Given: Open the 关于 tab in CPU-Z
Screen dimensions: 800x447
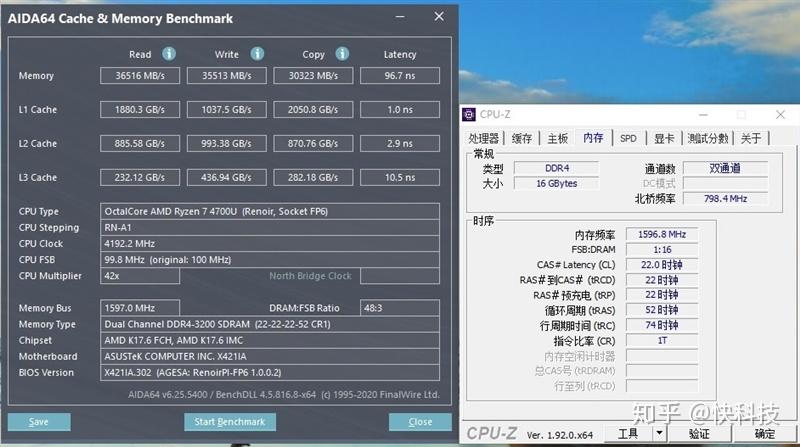Looking at the screenshot, I should pyautogui.click(x=751, y=138).
